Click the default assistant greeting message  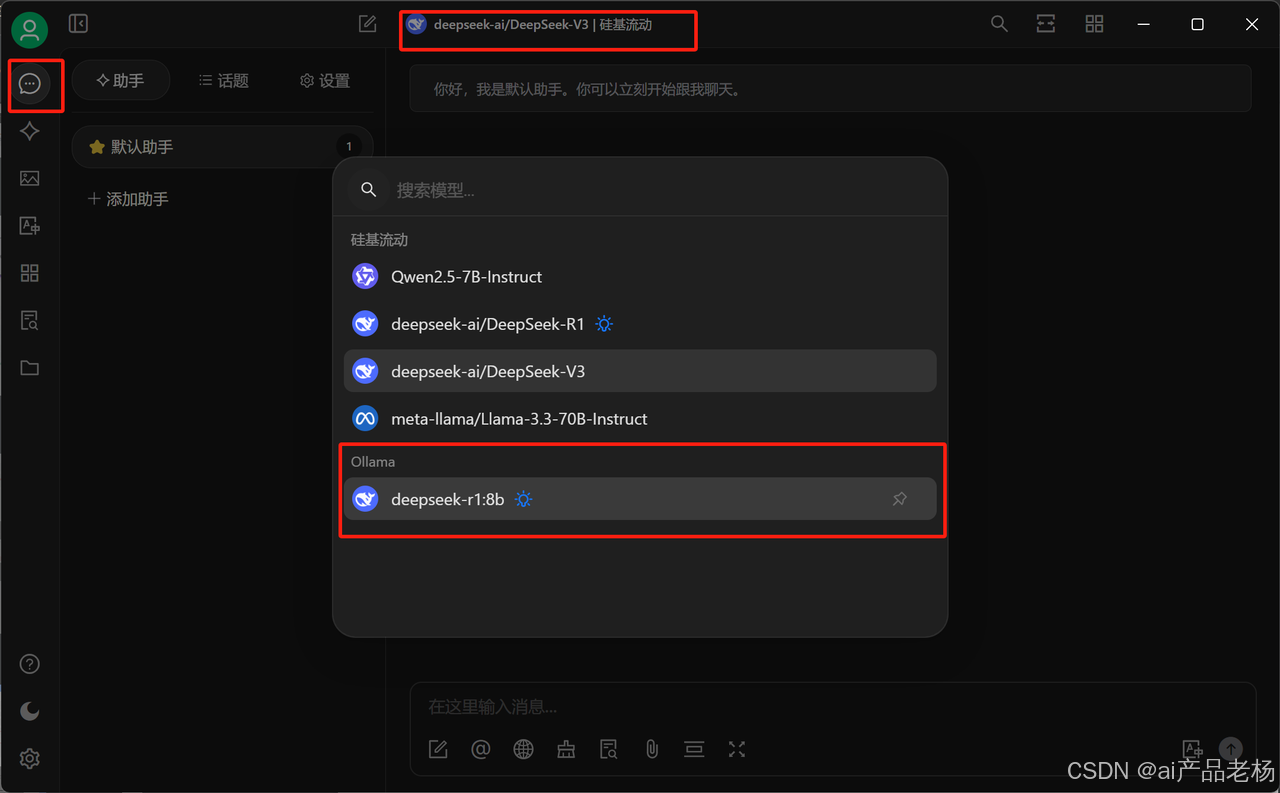[x=830, y=89]
